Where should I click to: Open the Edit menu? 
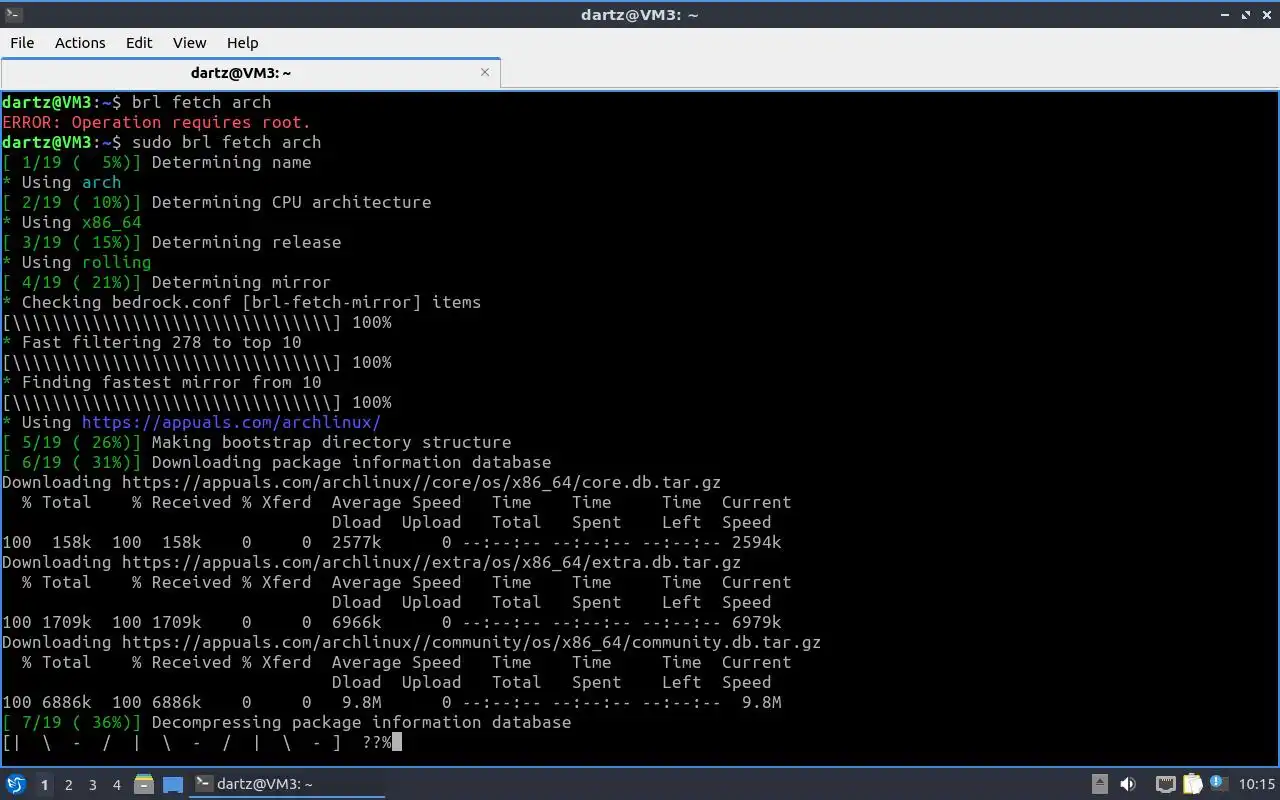point(139,42)
